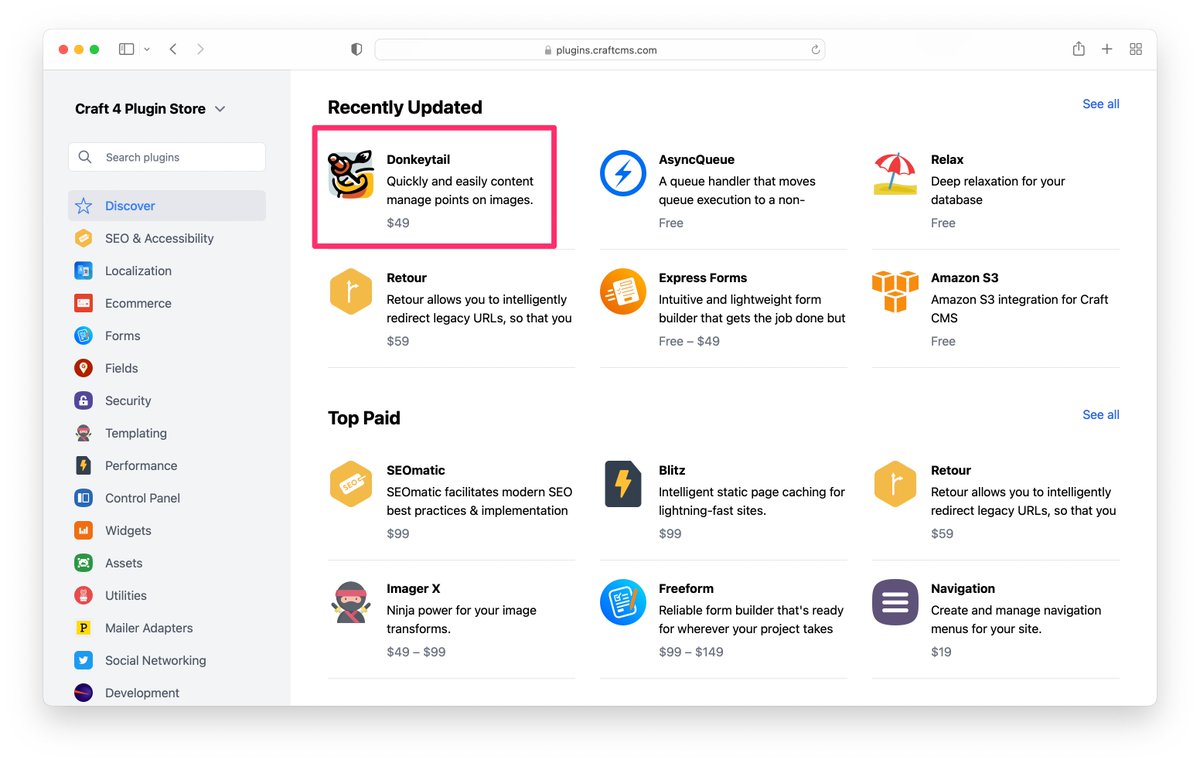Click the privacy shield icon
Image resolution: width=1200 pixels, height=763 pixels.
(357, 49)
